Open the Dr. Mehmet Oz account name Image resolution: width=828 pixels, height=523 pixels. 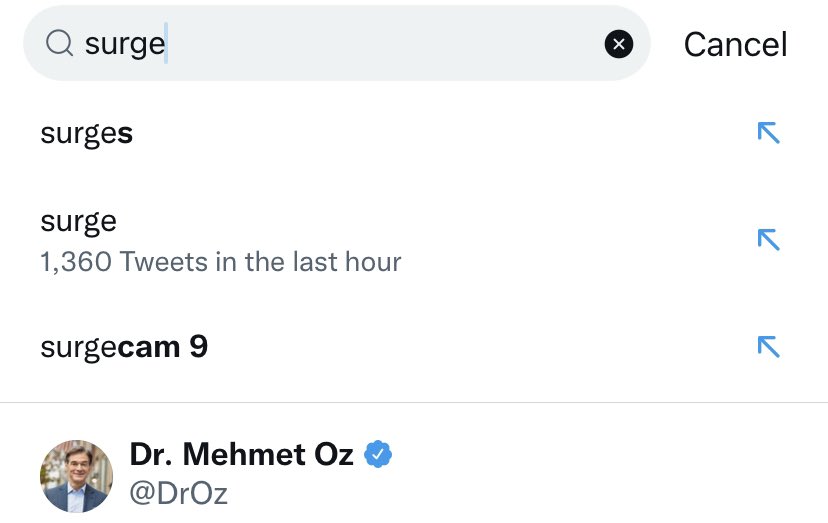pyautogui.click(x=241, y=455)
